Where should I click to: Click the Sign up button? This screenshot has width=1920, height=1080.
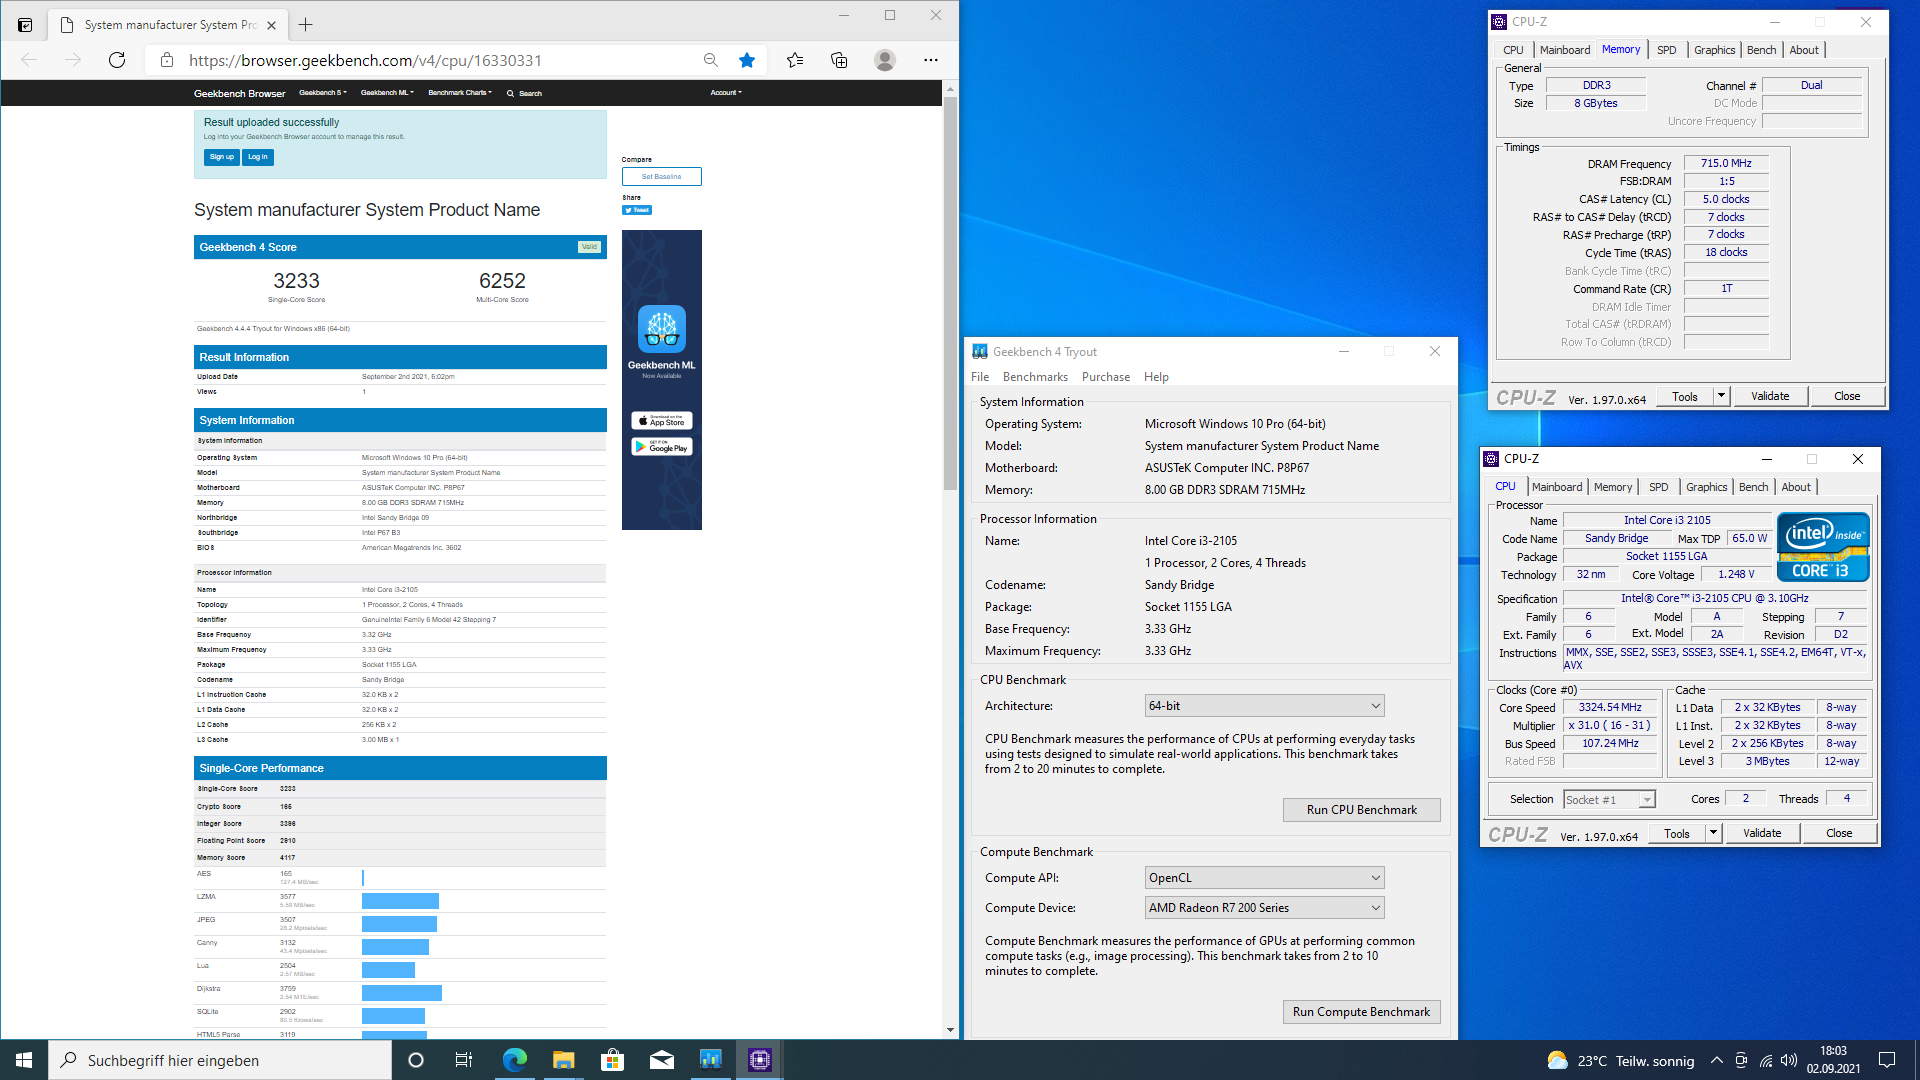(222, 157)
